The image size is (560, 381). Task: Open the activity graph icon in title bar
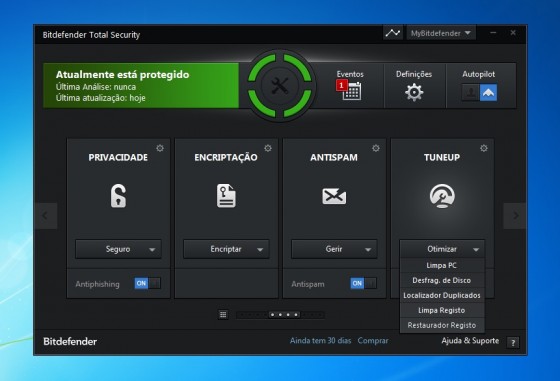(x=393, y=33)
